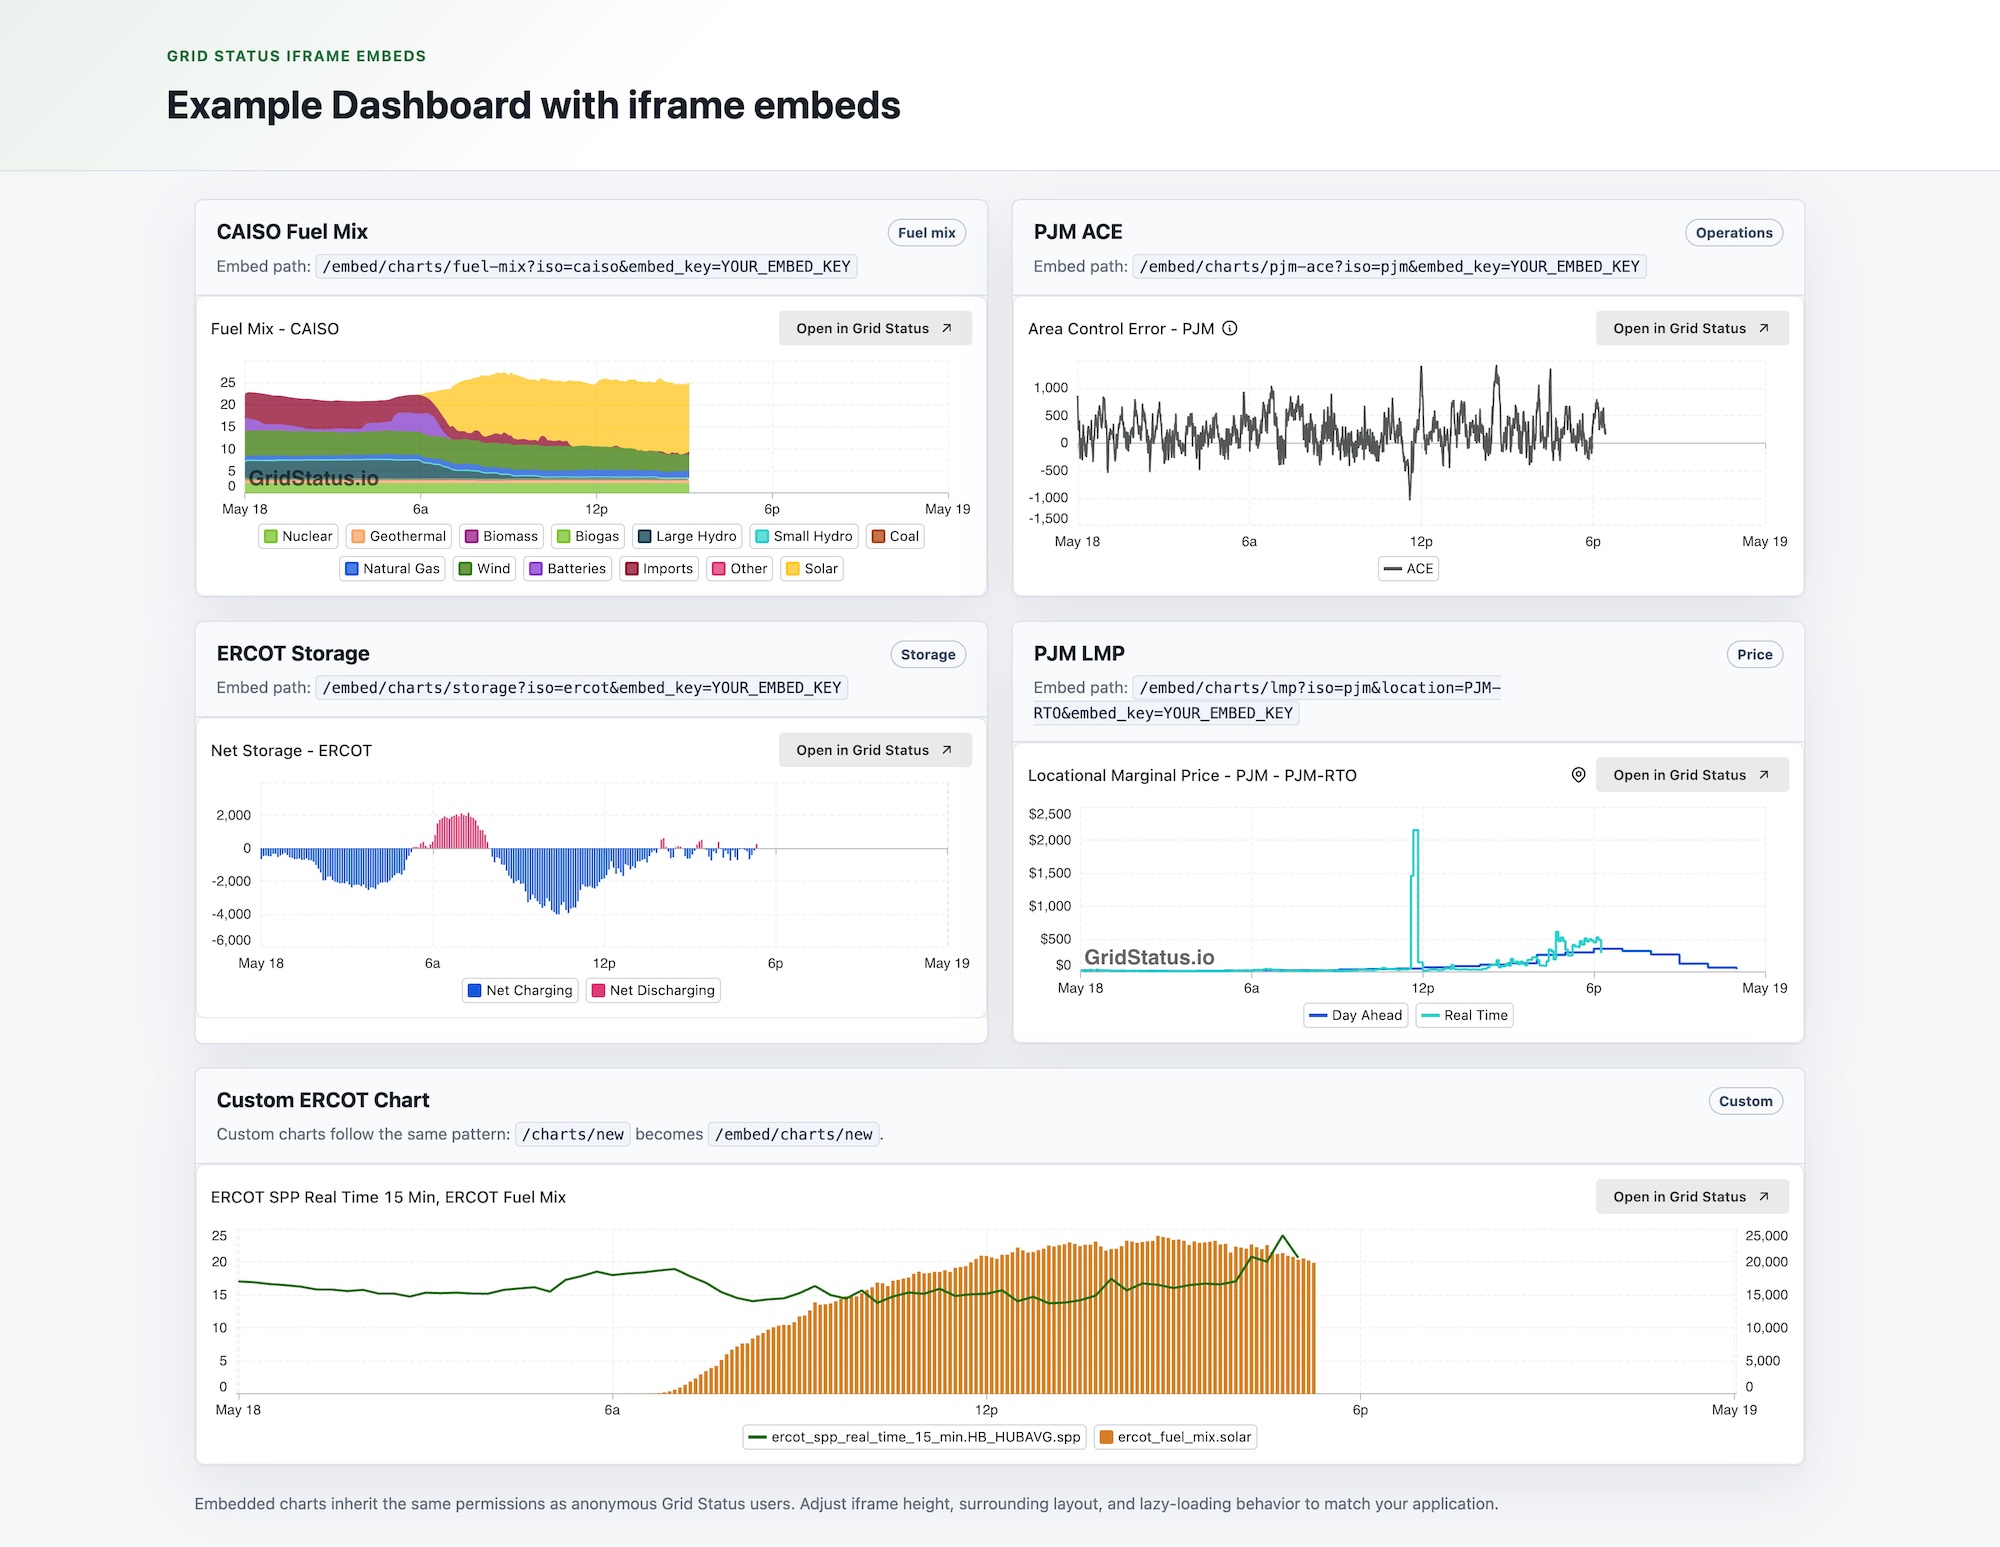Click ERCOT SPP Real Time chart title
Image resolution: width=2000 pixels, height=1547 pixels.
[x=388, y=1198]
